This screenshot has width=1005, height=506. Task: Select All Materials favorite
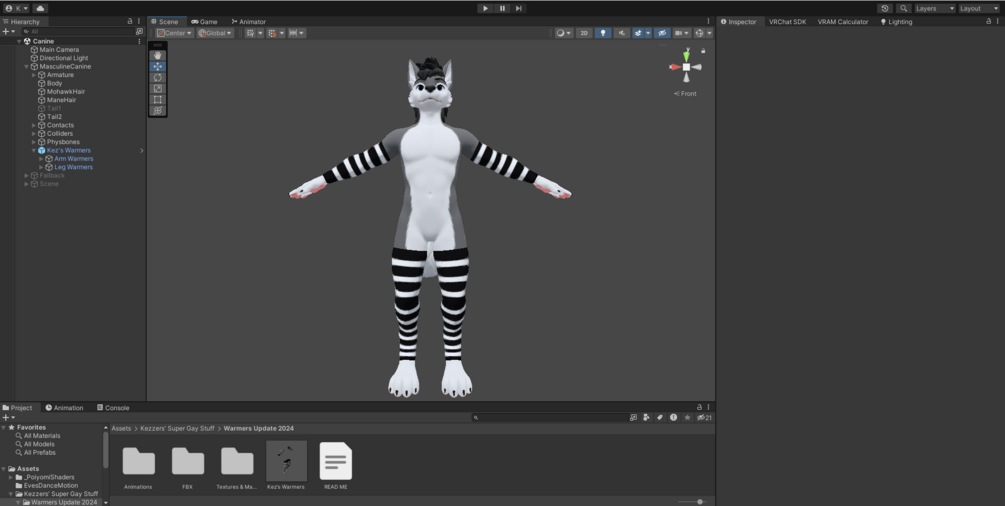coord(42,436)
